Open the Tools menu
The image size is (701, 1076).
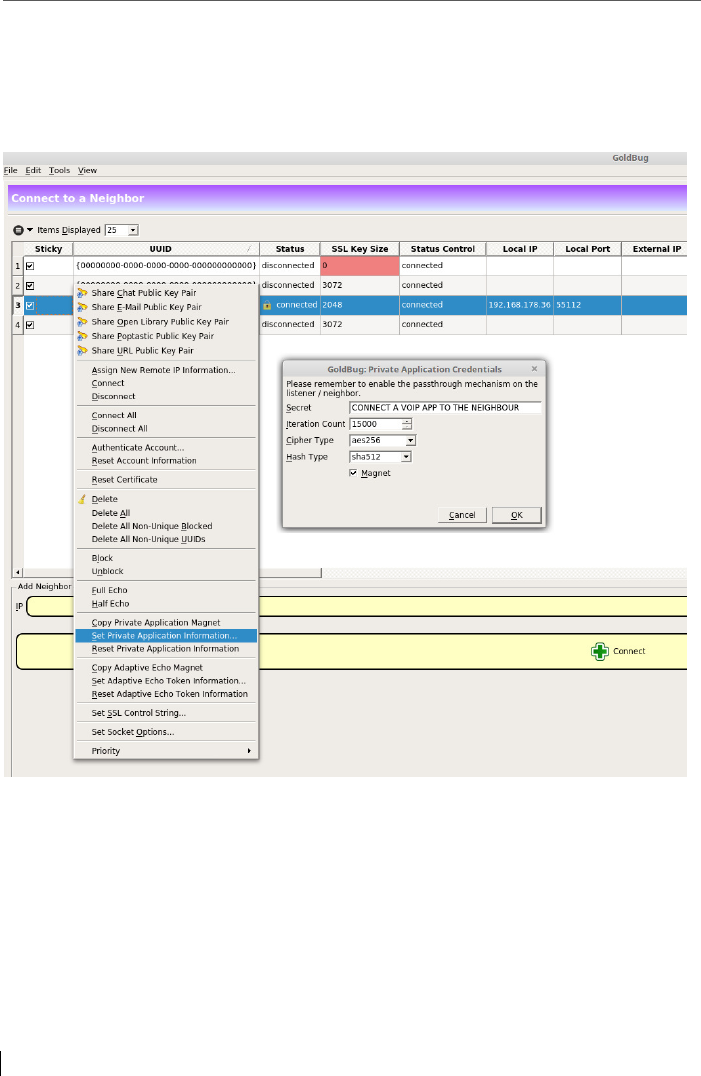(60, 170)
